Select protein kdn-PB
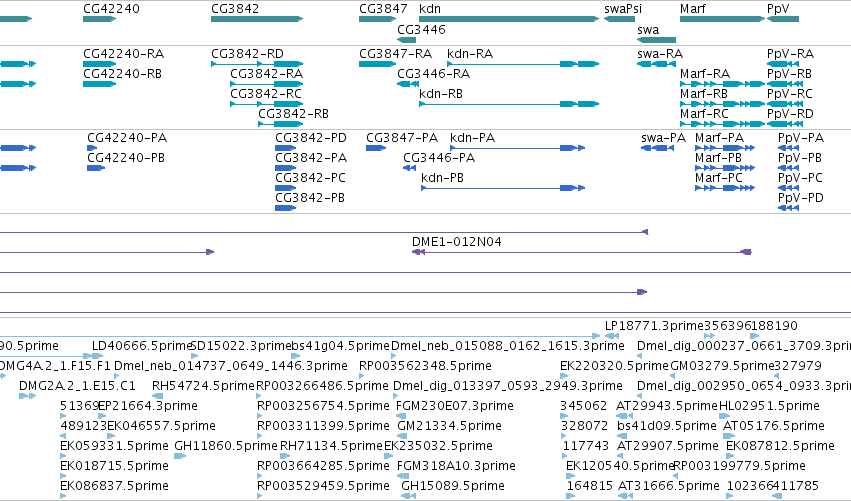 [x=503, y=188]
